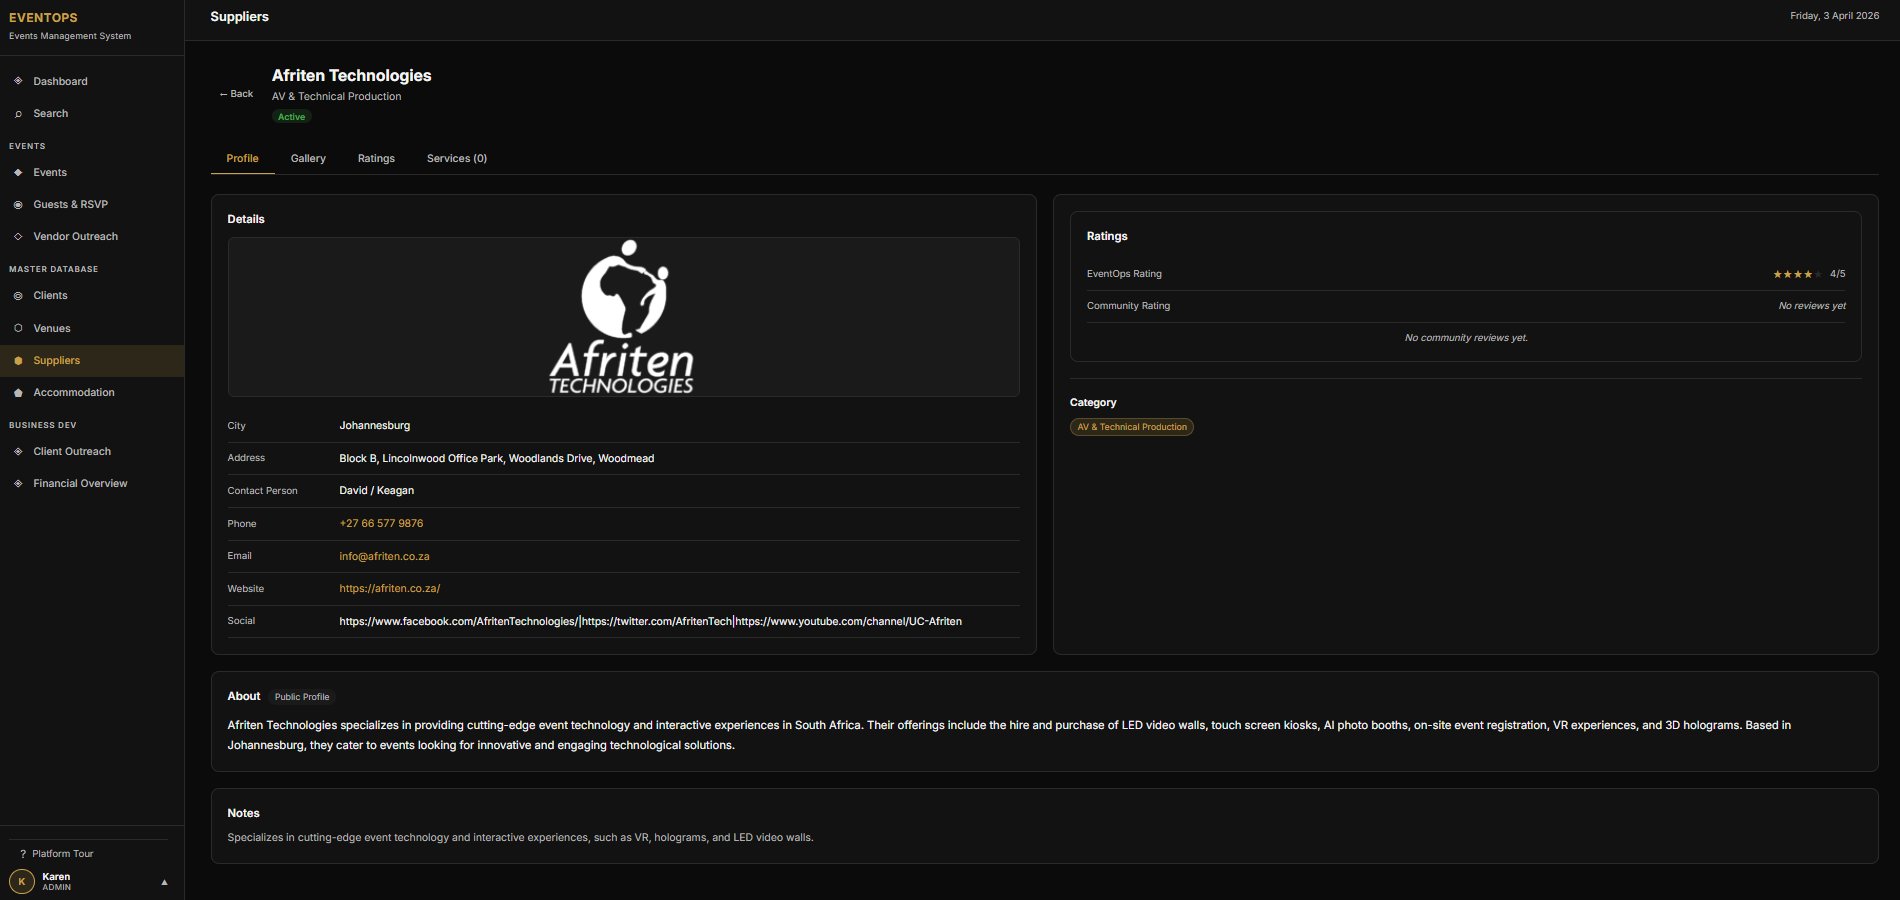Open Search in the sidebar
Viewport: 1900px width, 900px height.
pyautogui.click(x=92, y=114)
